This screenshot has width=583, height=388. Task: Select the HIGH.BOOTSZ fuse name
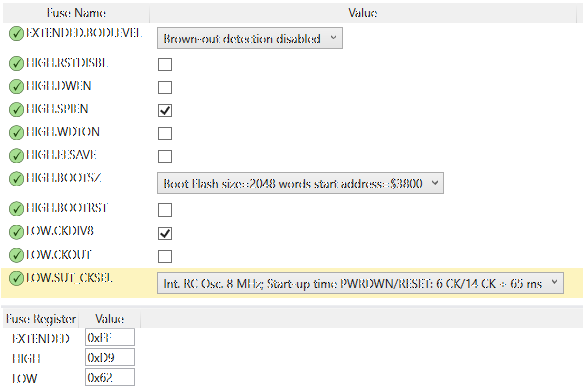pyautogui.click(x=63, y=178)
